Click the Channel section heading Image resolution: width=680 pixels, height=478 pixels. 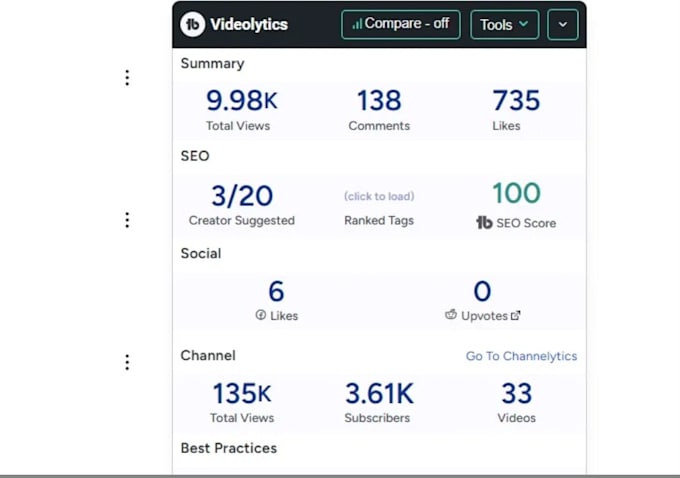pyautogui.click(x=208, y=356)
